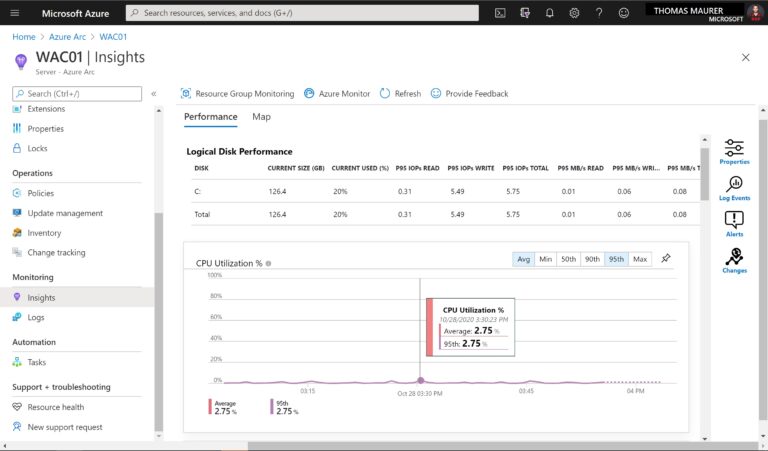The width and height of the screenshot is (768, 451).
Task: Open Changes pane on right rail
Action: click(734, 260)
